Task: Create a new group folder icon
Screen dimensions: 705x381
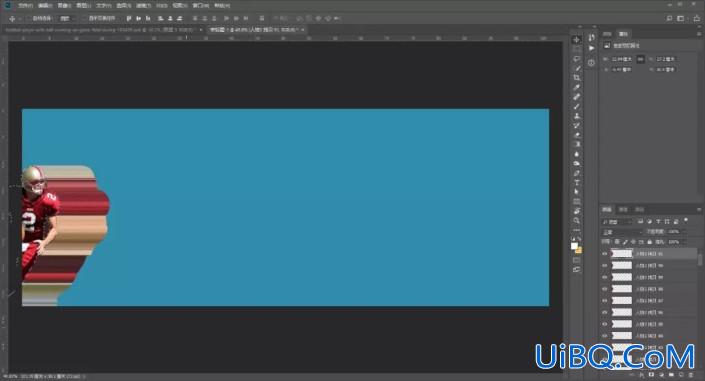Action: [671, 374]
